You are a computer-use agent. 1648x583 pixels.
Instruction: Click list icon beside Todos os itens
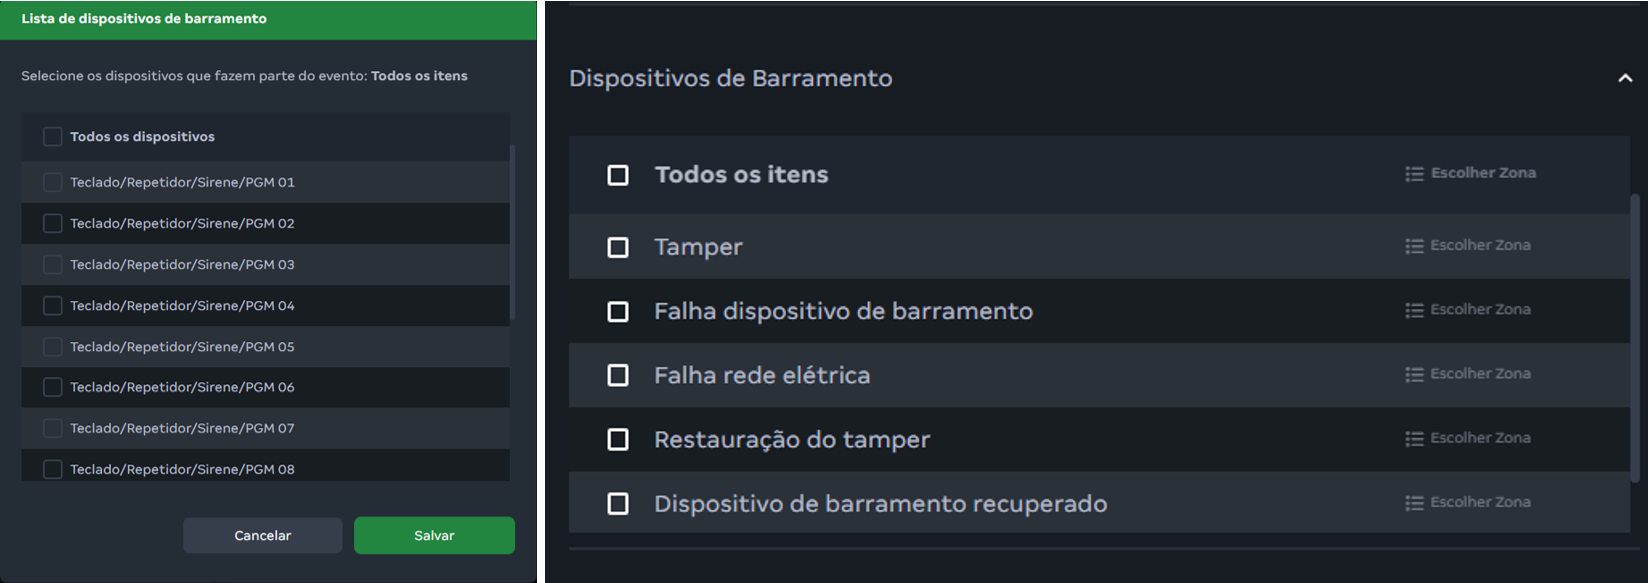(1414, 174)
